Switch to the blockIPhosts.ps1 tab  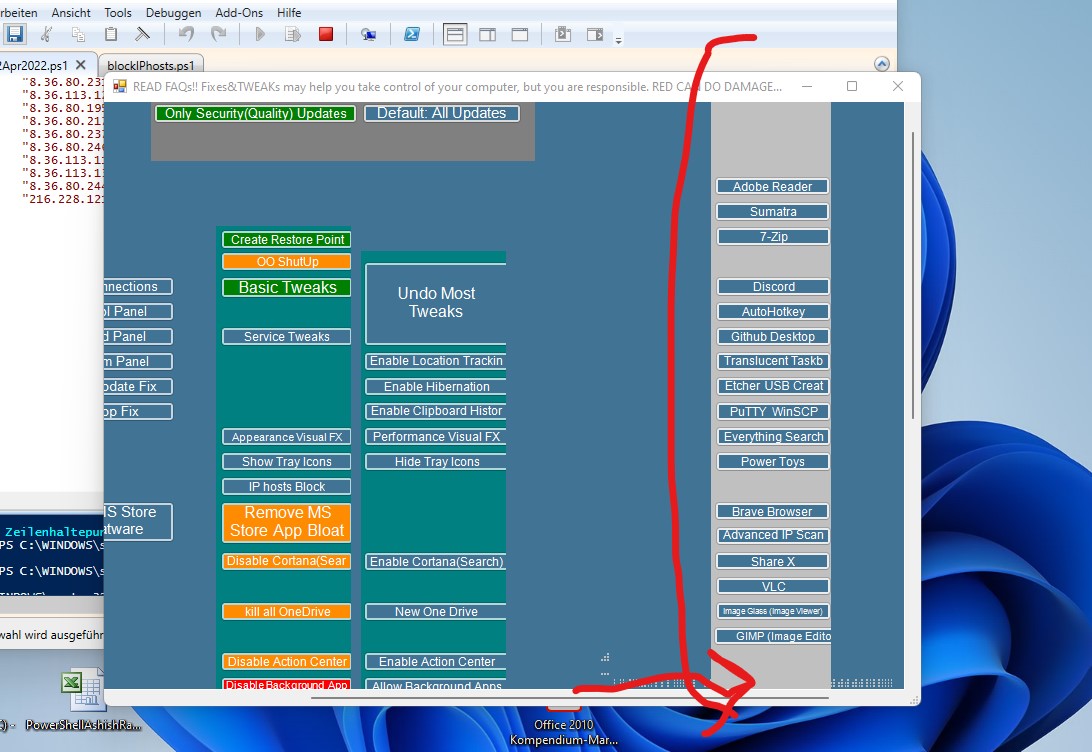pos(150,65)
